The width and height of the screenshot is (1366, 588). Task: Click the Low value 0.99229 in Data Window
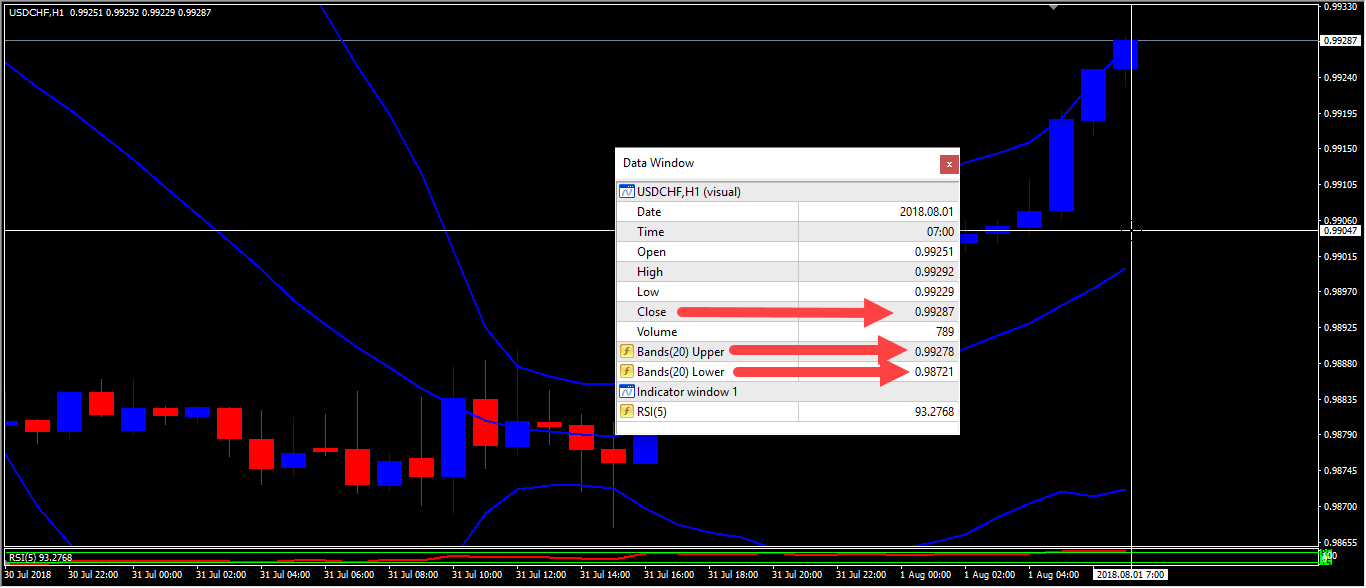pos(935,292)
